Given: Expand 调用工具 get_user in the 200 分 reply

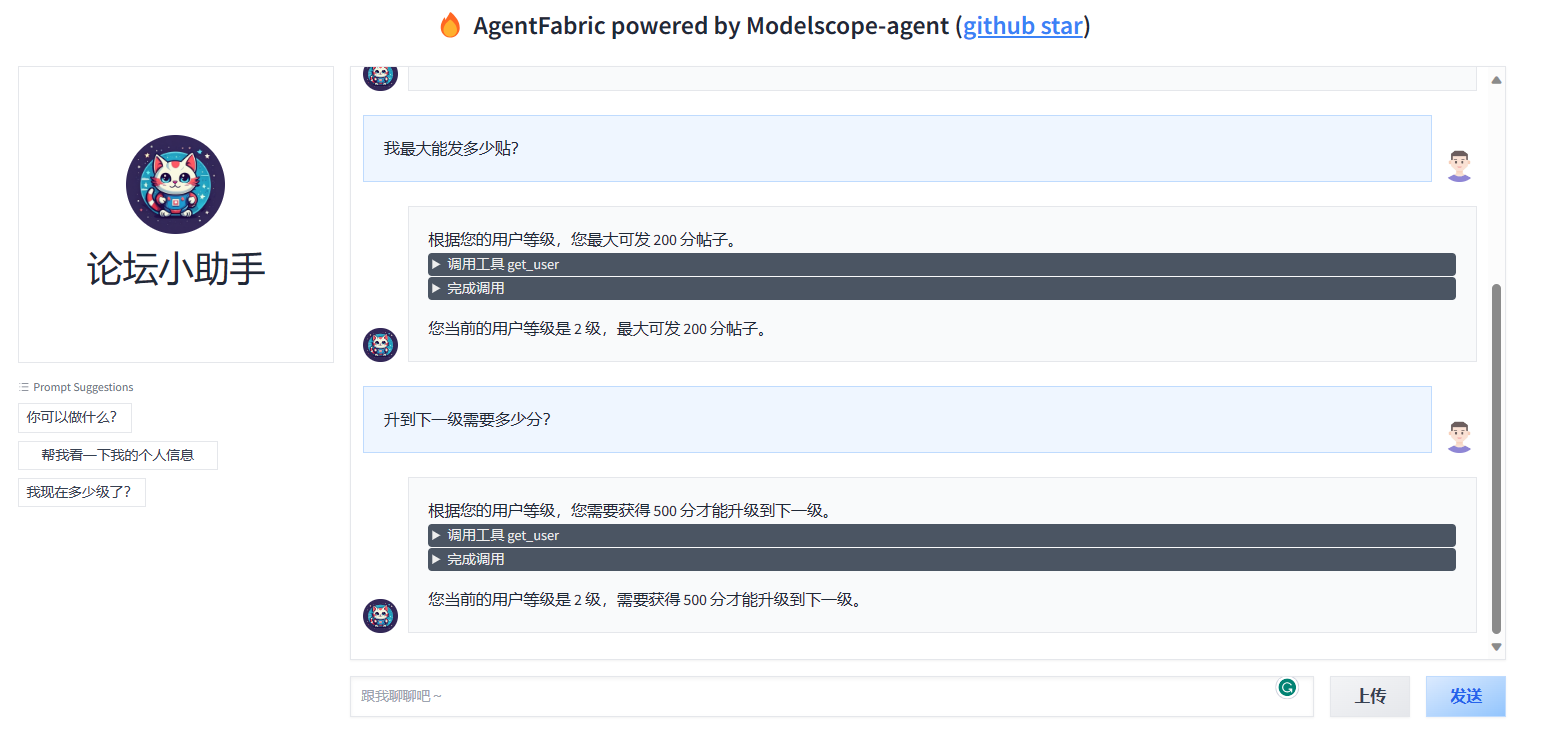Looking at the screenshot, I should click(941, 264).
